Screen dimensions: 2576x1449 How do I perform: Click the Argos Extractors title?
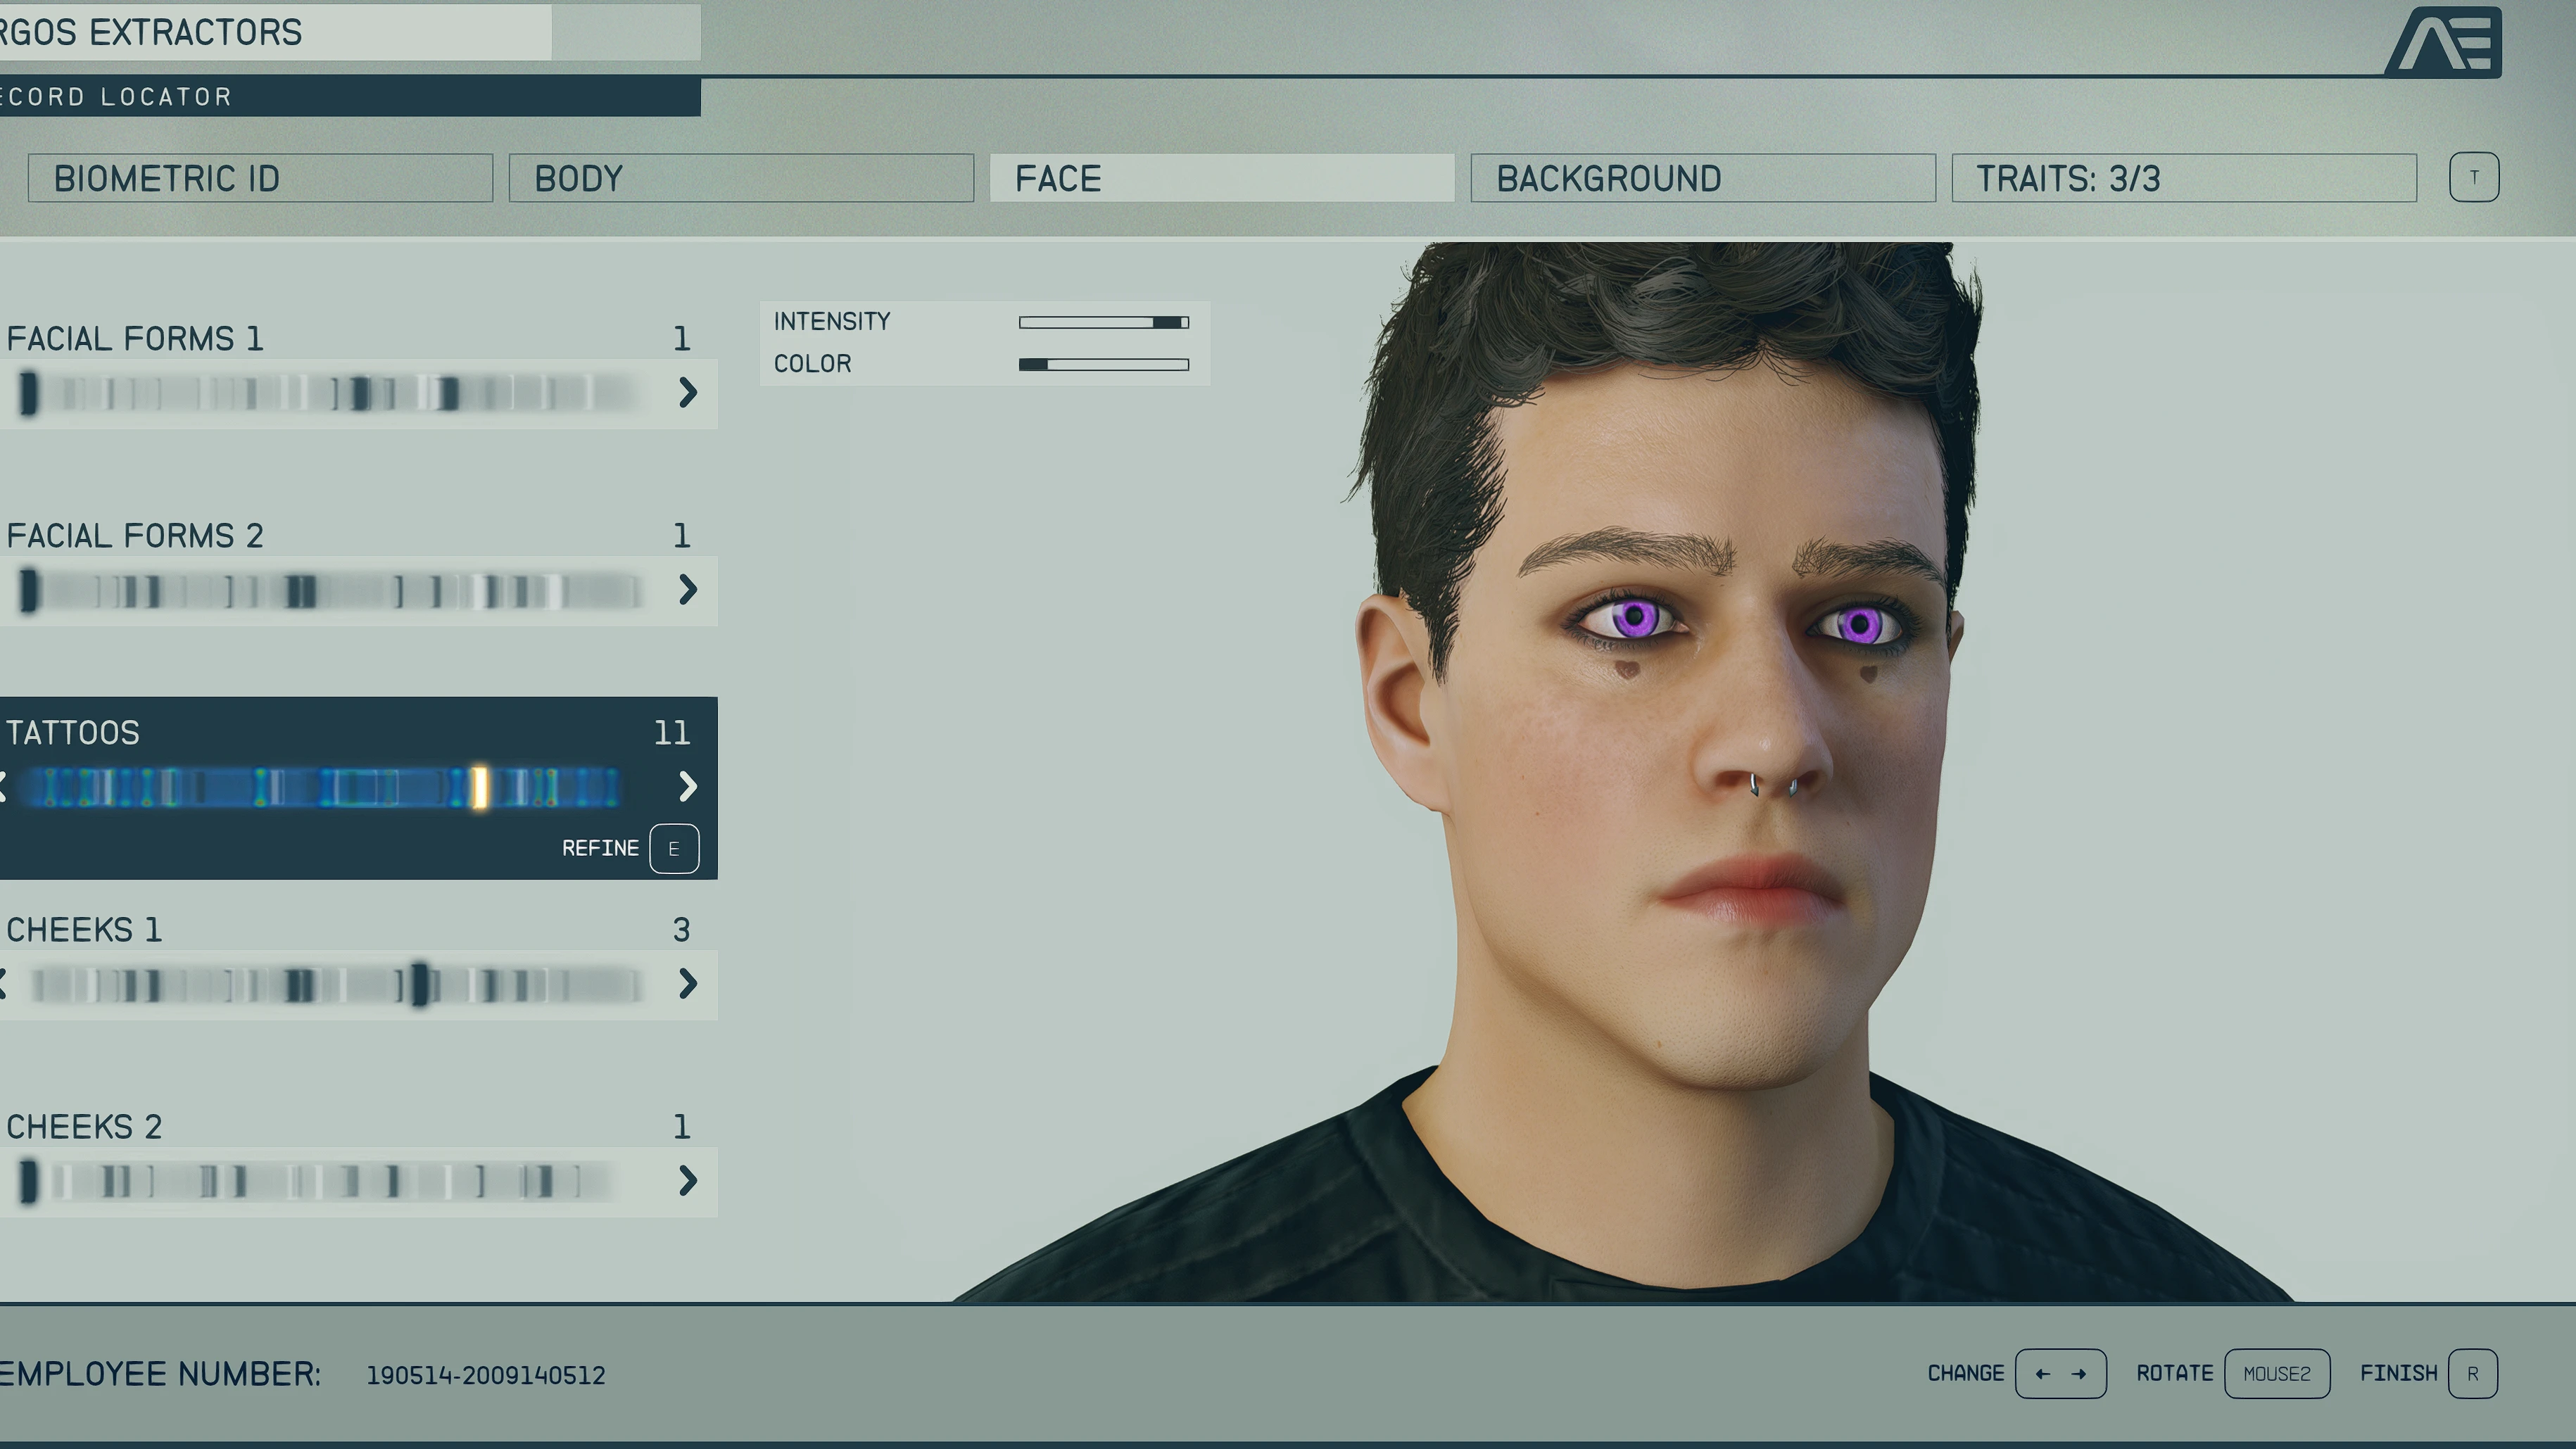click(x=151, y=32)
